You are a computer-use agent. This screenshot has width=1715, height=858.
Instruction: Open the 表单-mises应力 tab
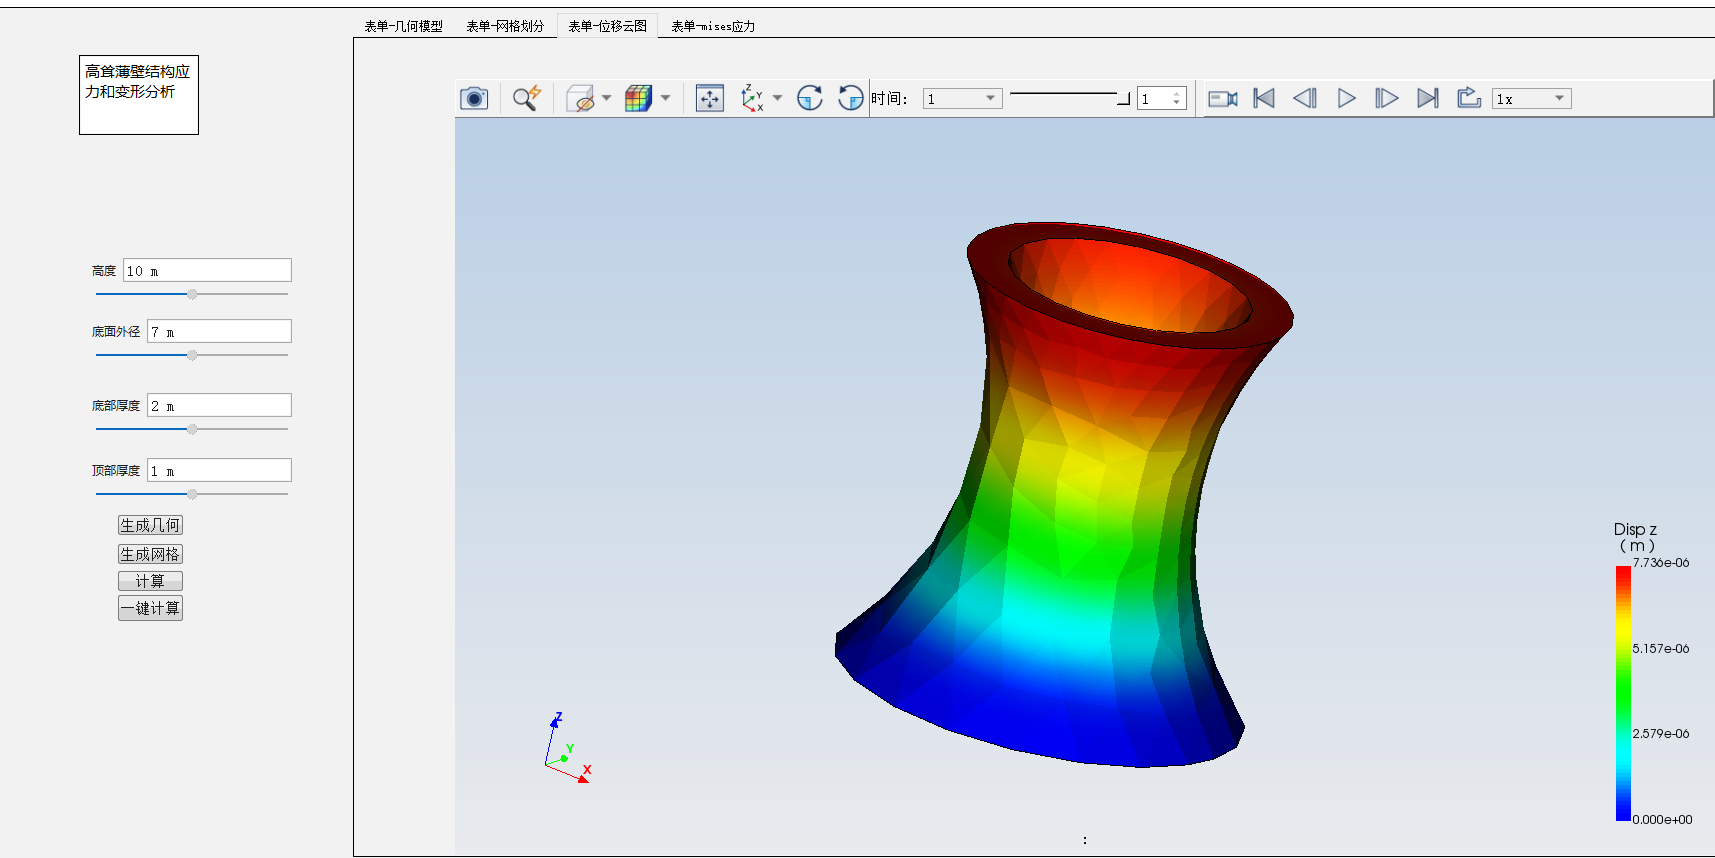click(713, 26)
